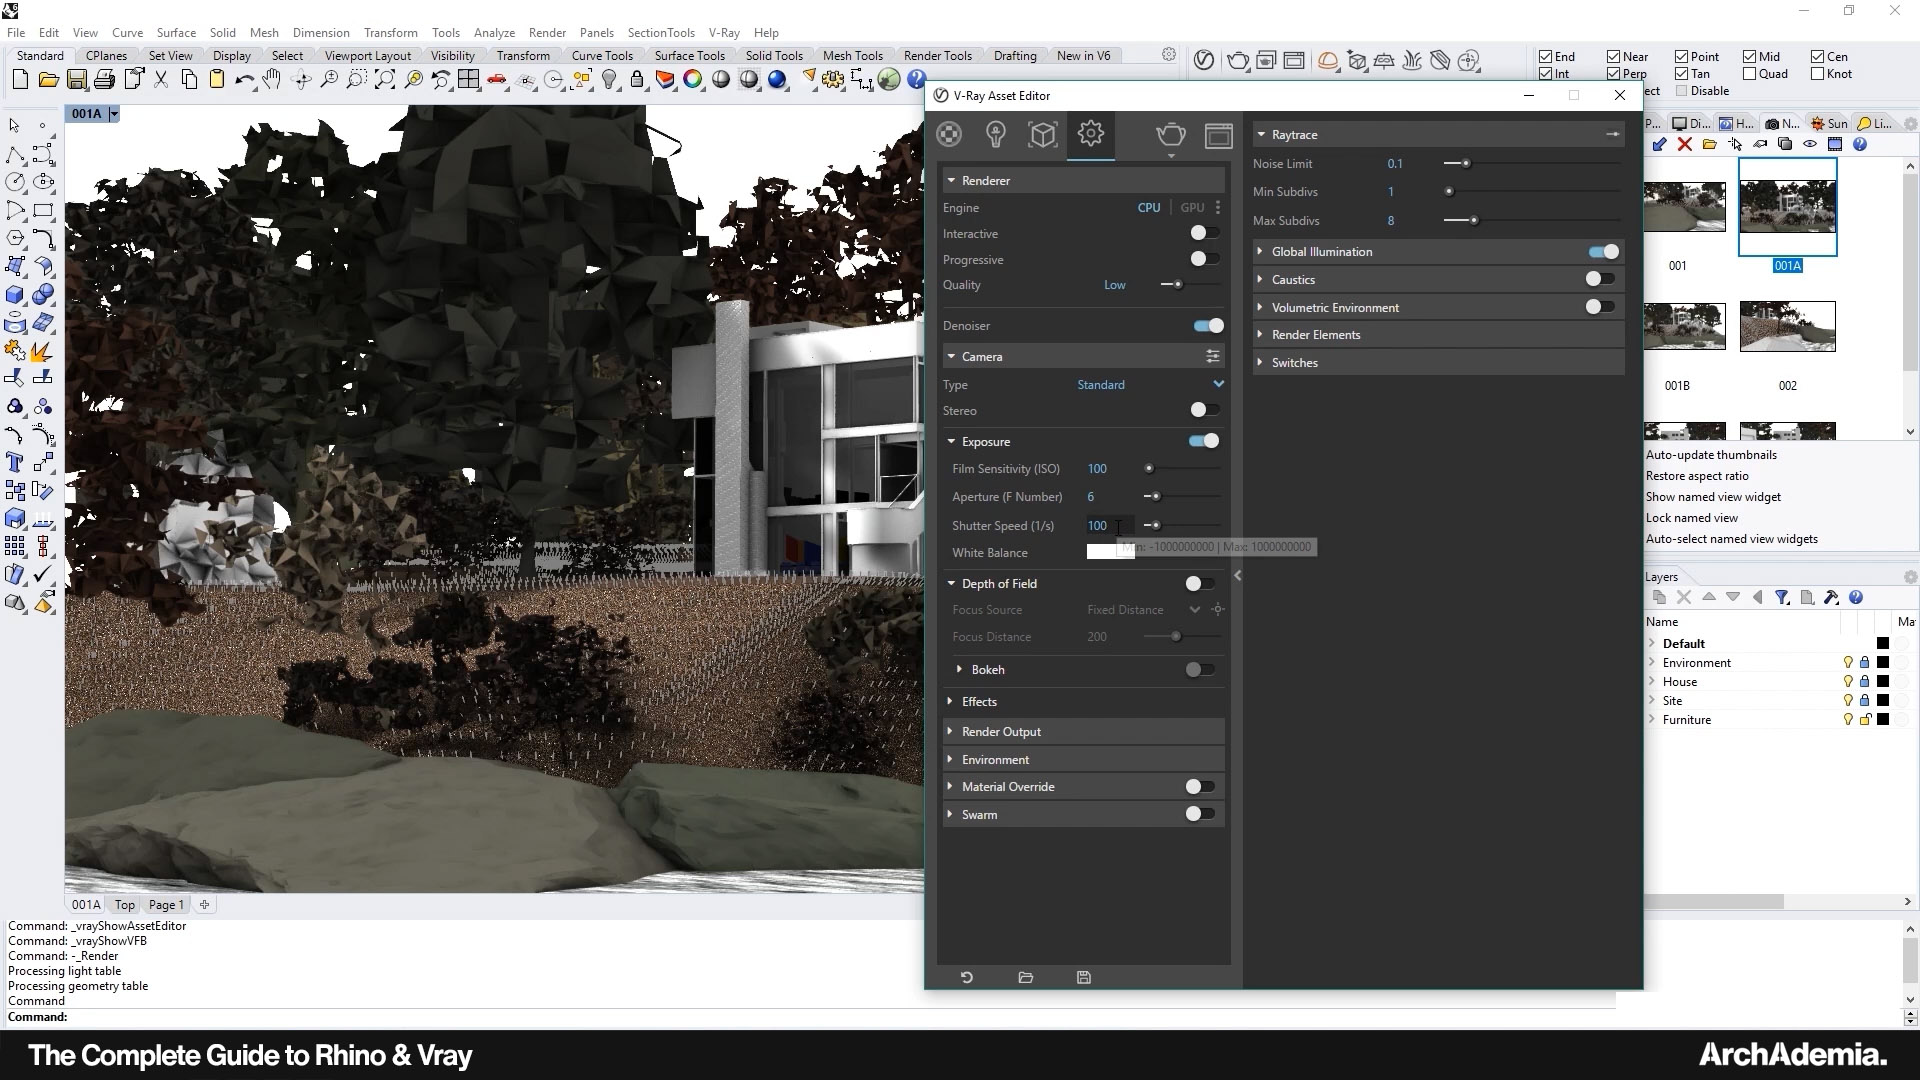Open the V-Ray Lights tab icon
This screenshot has height=1080, width=1920.
[995, 134]
